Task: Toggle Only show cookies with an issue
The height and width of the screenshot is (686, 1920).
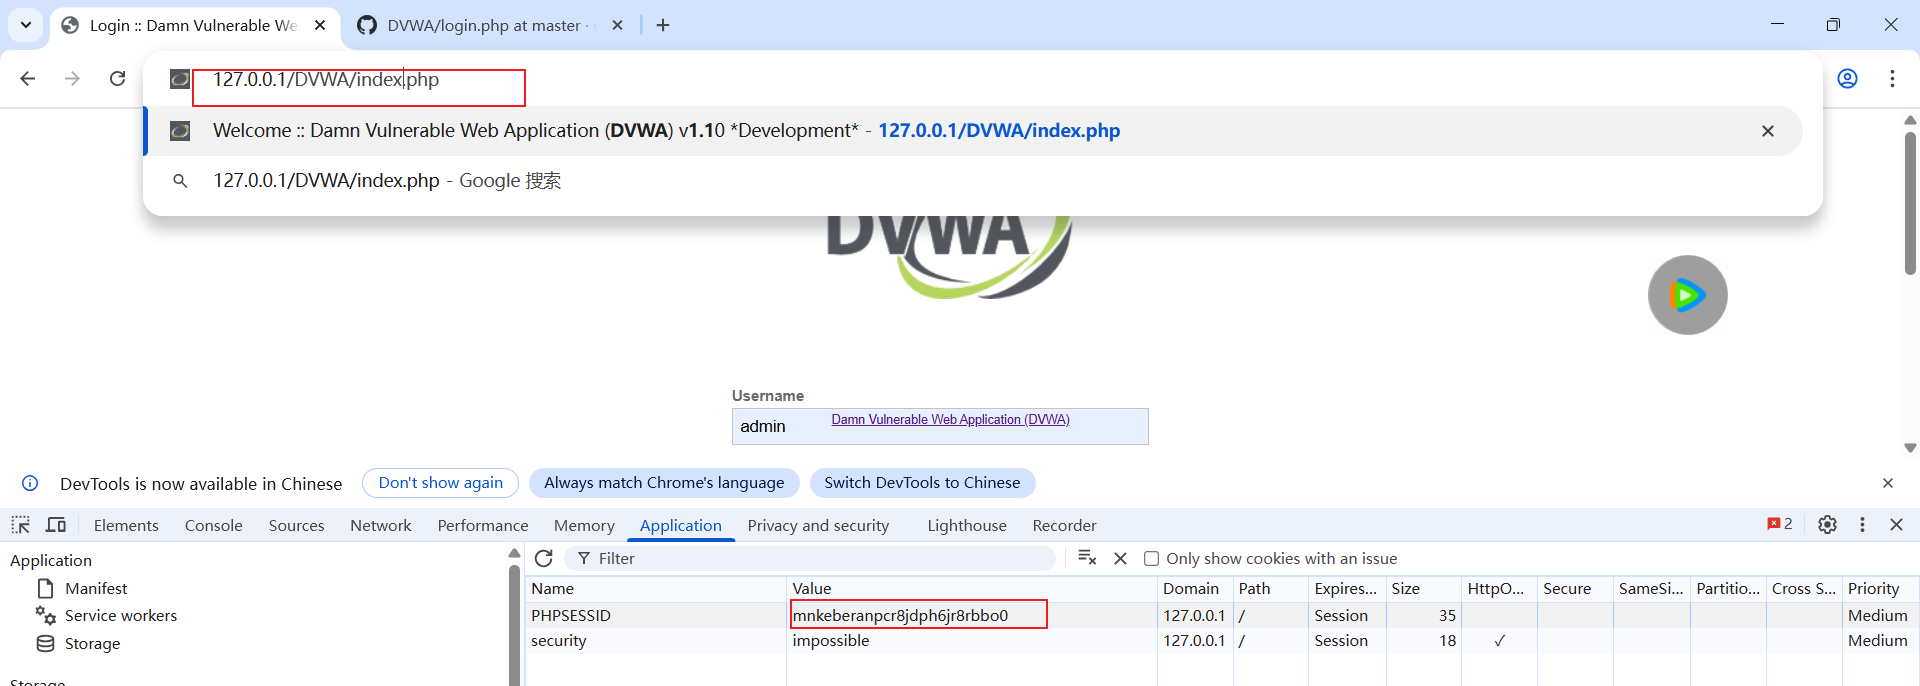Action: click(x=1152, y=559)
